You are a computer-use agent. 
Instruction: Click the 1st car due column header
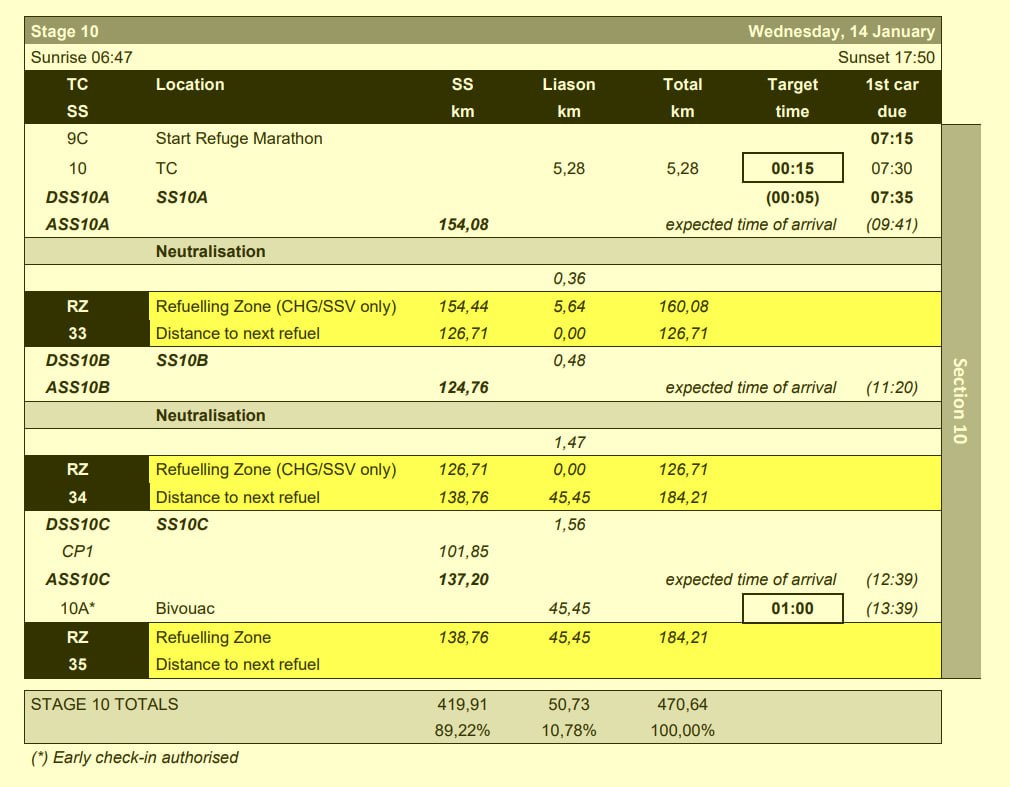pyautogui.click(x=891, y=98)
